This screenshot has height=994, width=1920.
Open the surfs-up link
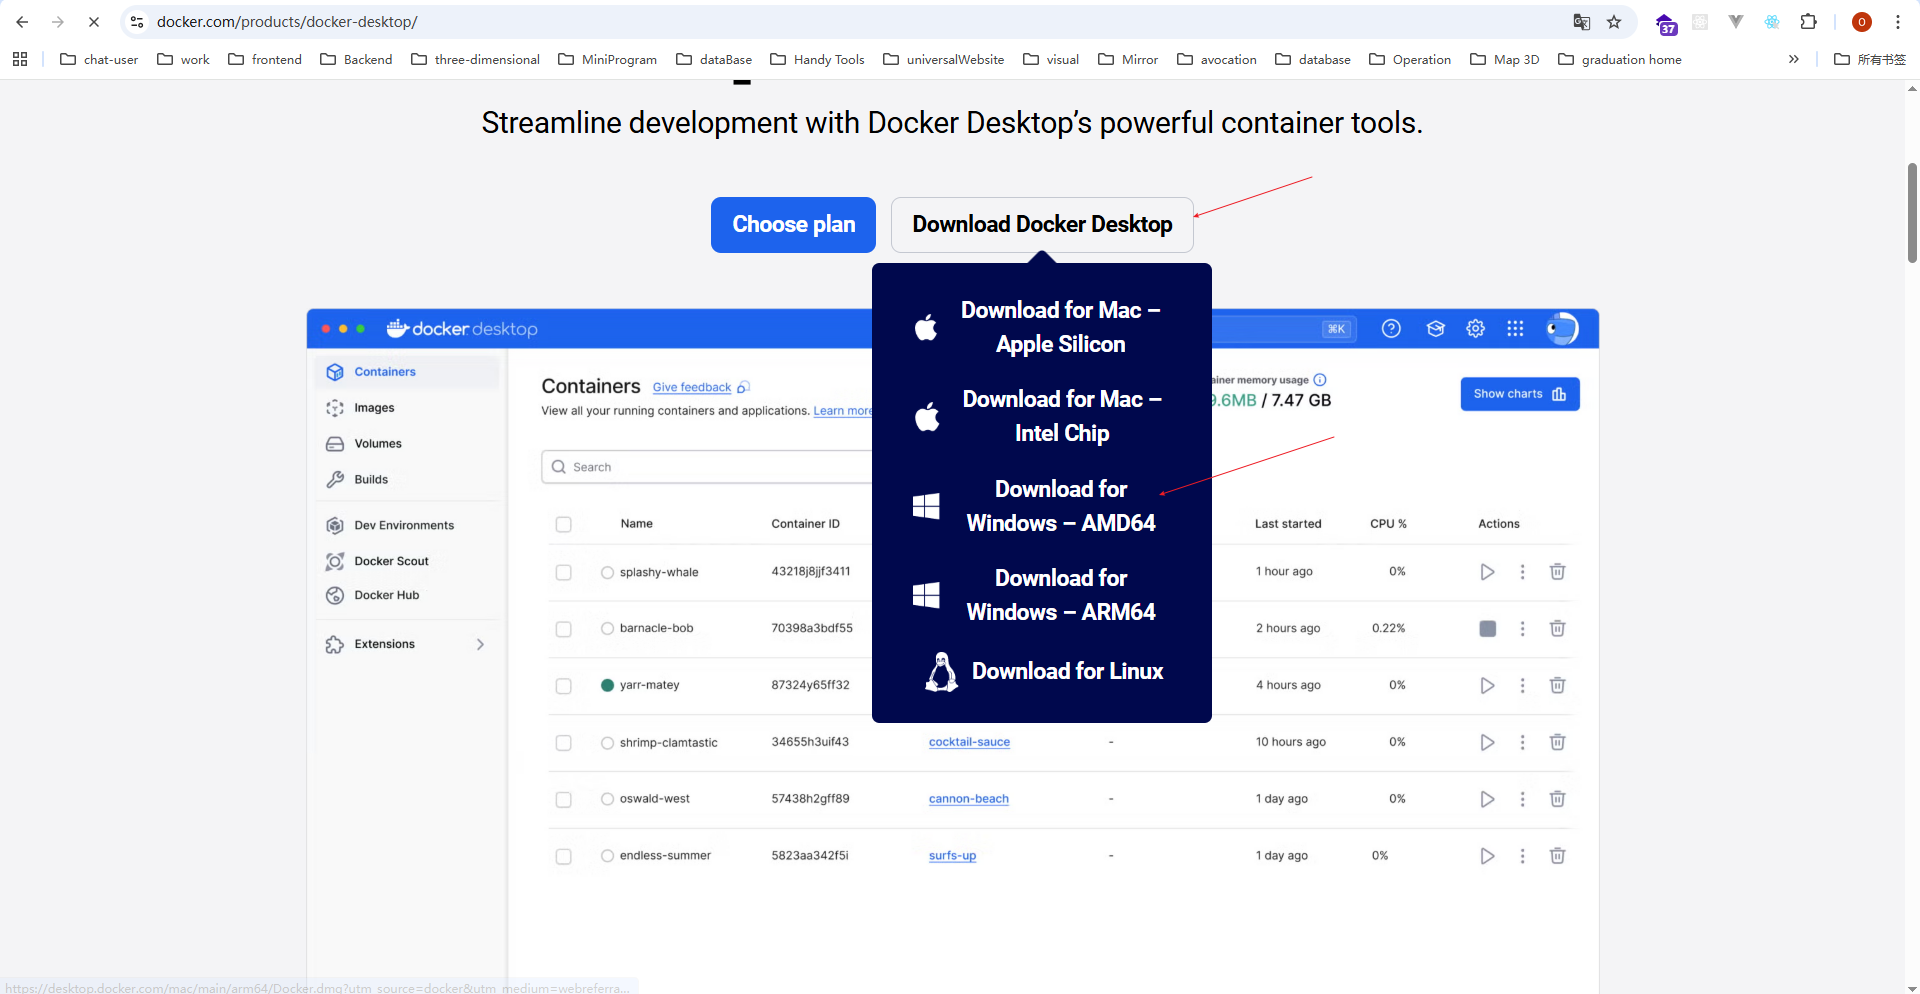pyautogui.click(x=952, y=856)
